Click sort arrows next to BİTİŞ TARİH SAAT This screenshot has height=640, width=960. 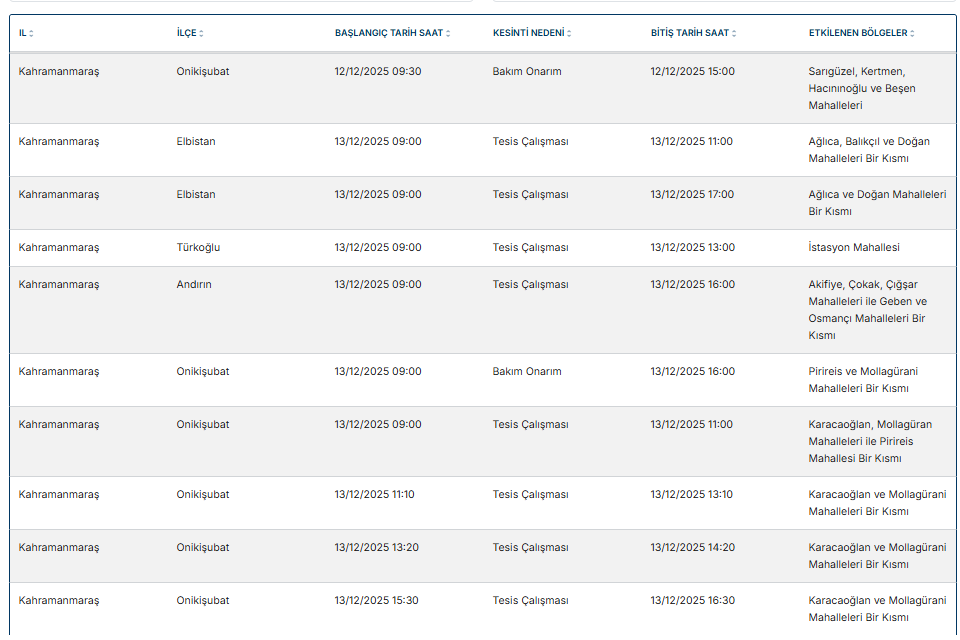tap(734, 34)
